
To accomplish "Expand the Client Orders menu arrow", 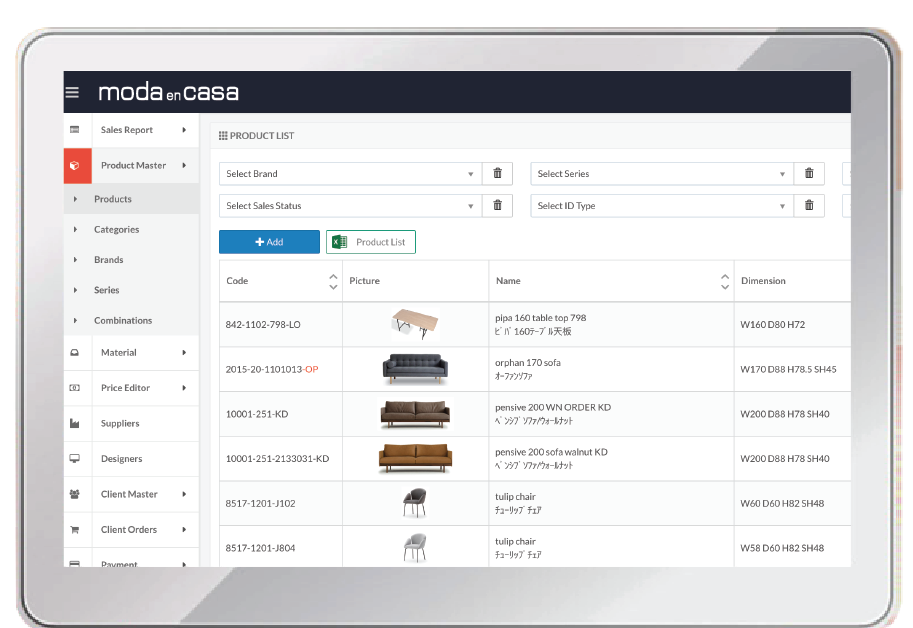I will pos(184,530).
